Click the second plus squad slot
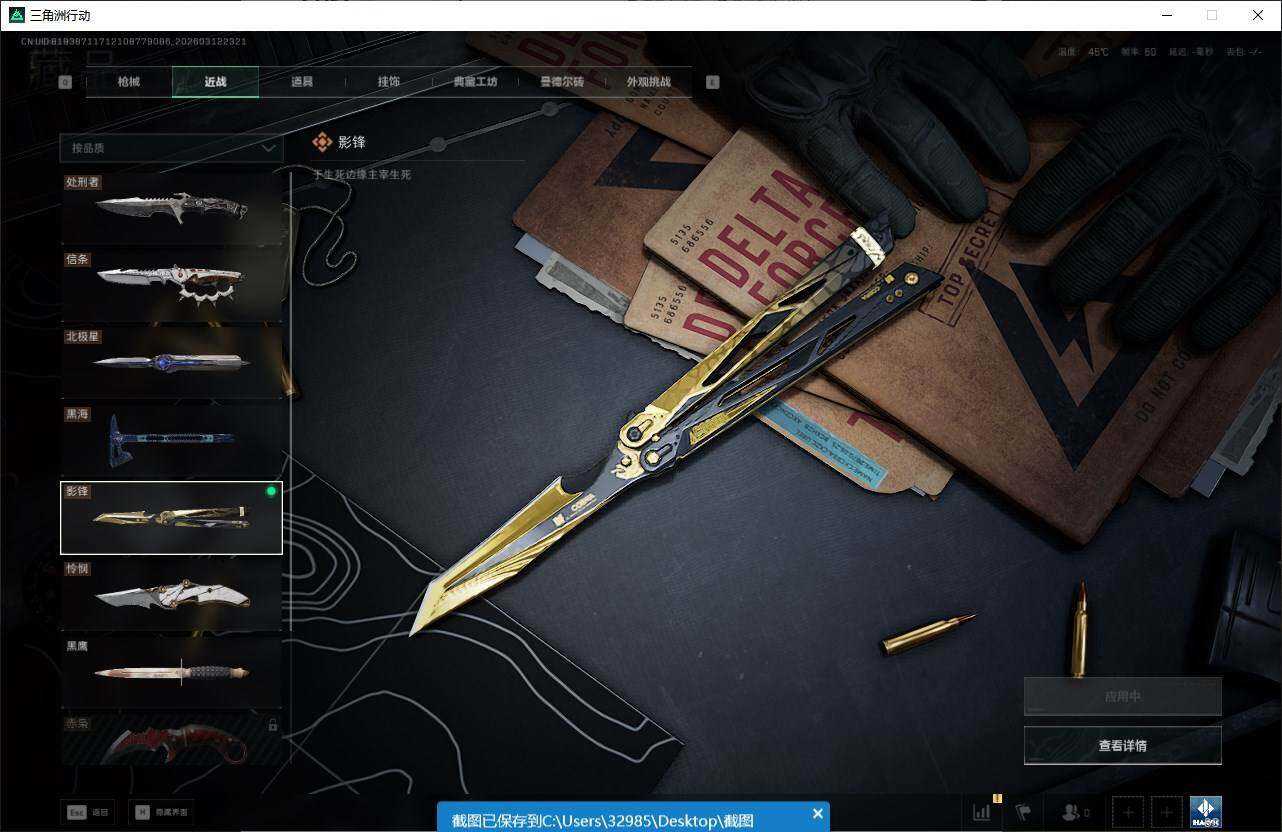The height and width of the screenshot is (832, 1282). pos(1166,812)
